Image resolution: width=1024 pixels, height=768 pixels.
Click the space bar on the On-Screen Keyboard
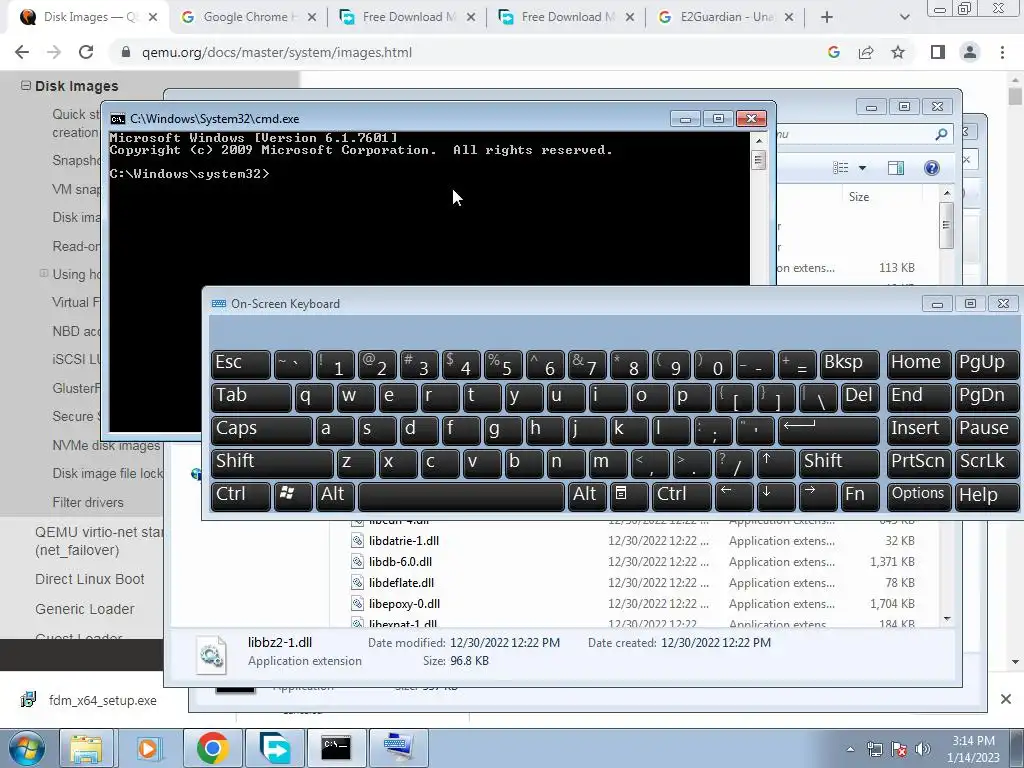coord(461,496)
